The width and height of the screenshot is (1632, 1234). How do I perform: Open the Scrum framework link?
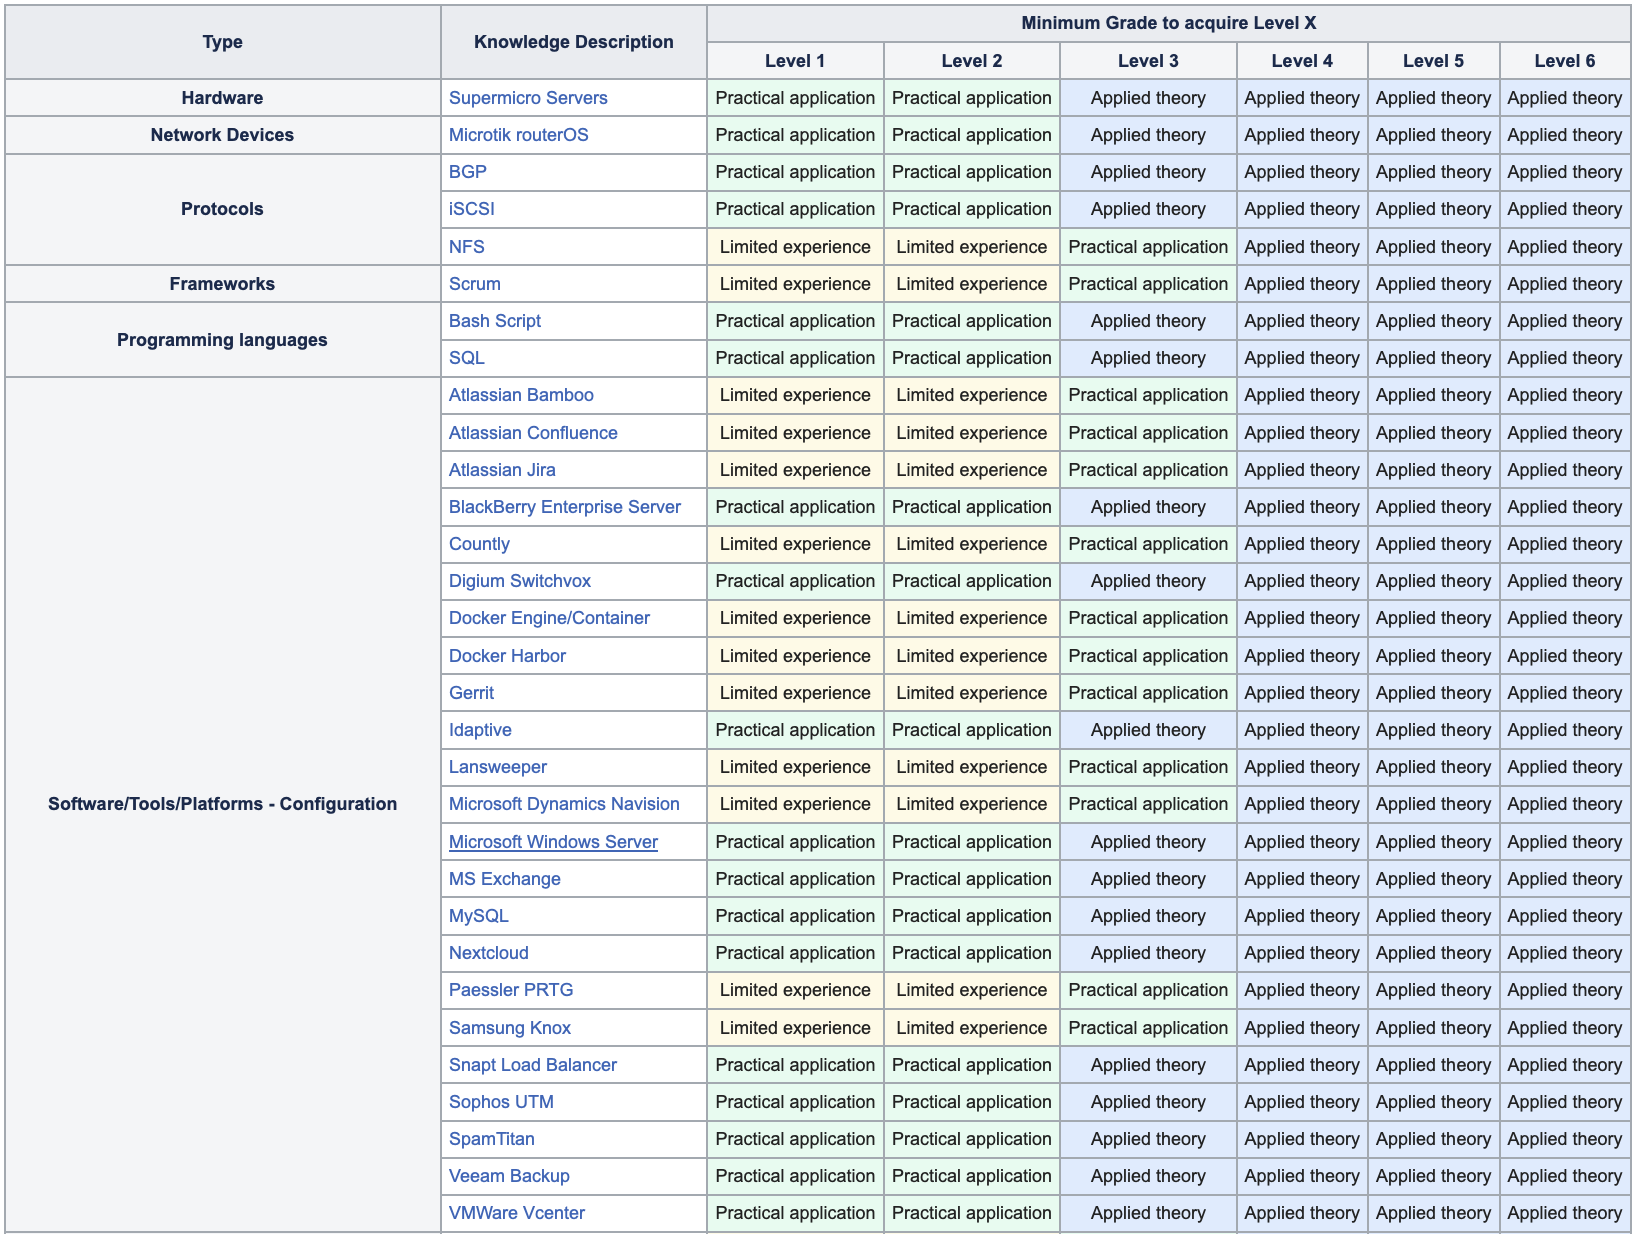pyautogui.click(x=474, y=284)
